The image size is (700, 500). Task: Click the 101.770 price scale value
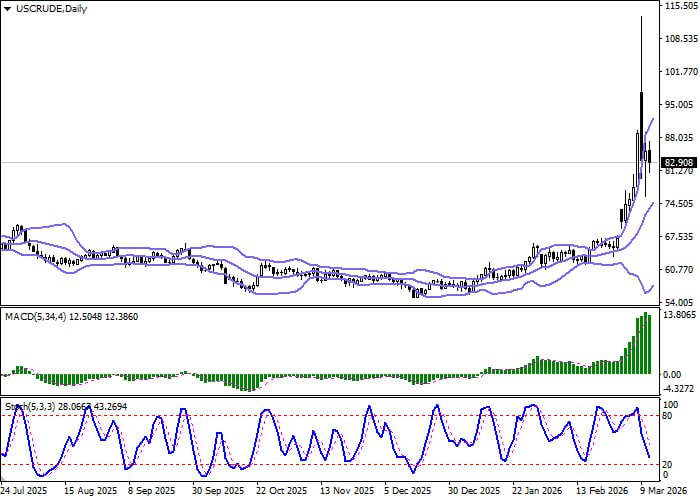(x=678, y=72)
